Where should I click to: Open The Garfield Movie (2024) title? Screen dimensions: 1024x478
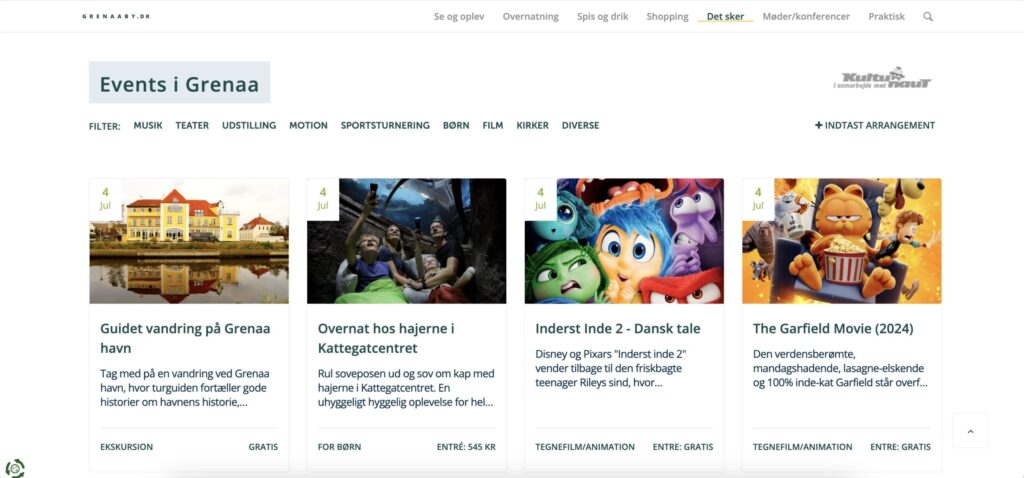coord(833,328)
